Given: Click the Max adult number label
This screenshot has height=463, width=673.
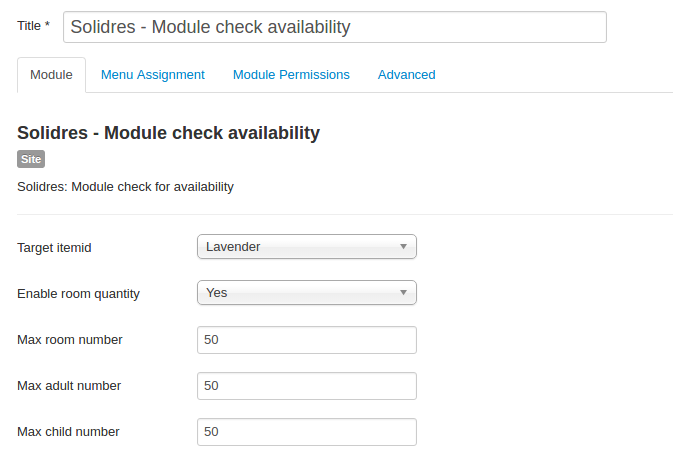Looking at the screenshot, I should (x=70, y=386).
